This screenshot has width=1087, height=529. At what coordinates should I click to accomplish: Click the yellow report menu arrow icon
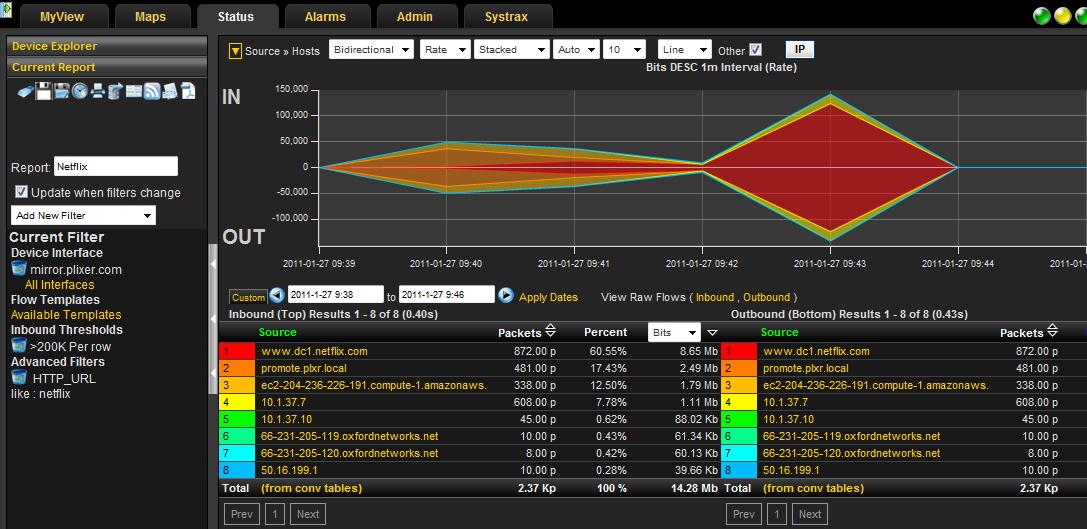pos(235,51)
